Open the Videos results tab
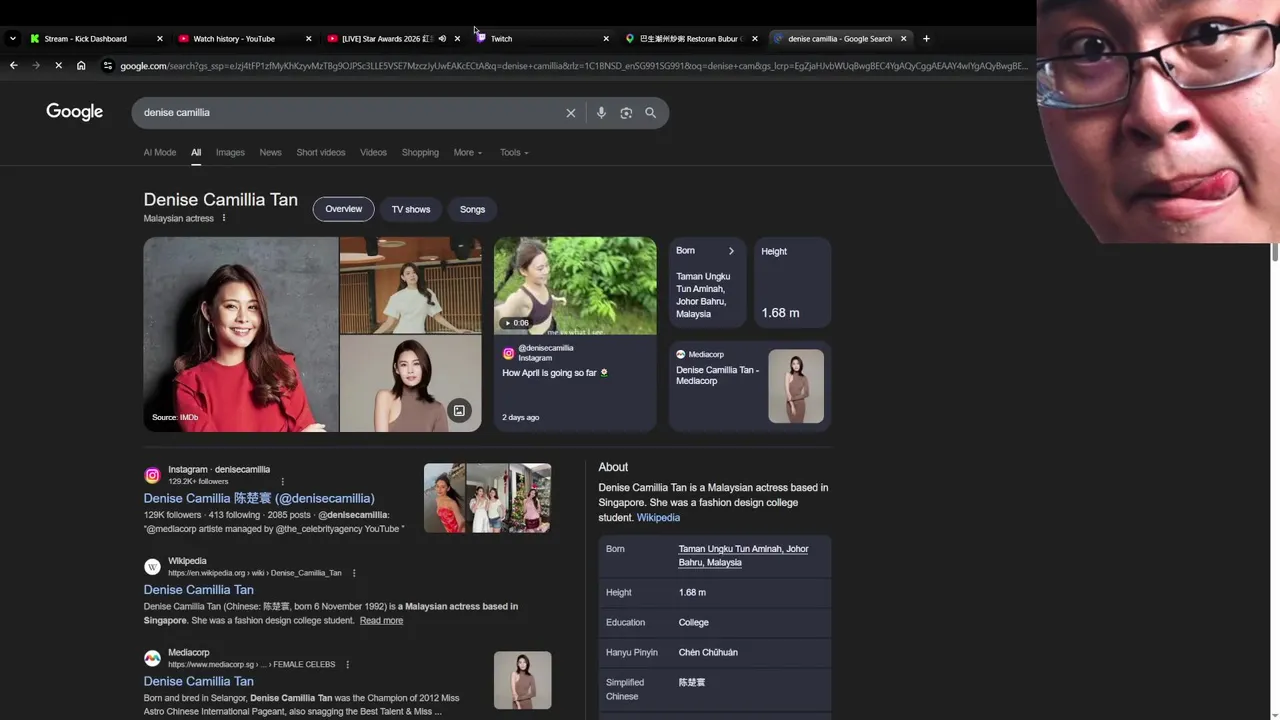Viewport: 1280px width, 720px height. [373, 153]
